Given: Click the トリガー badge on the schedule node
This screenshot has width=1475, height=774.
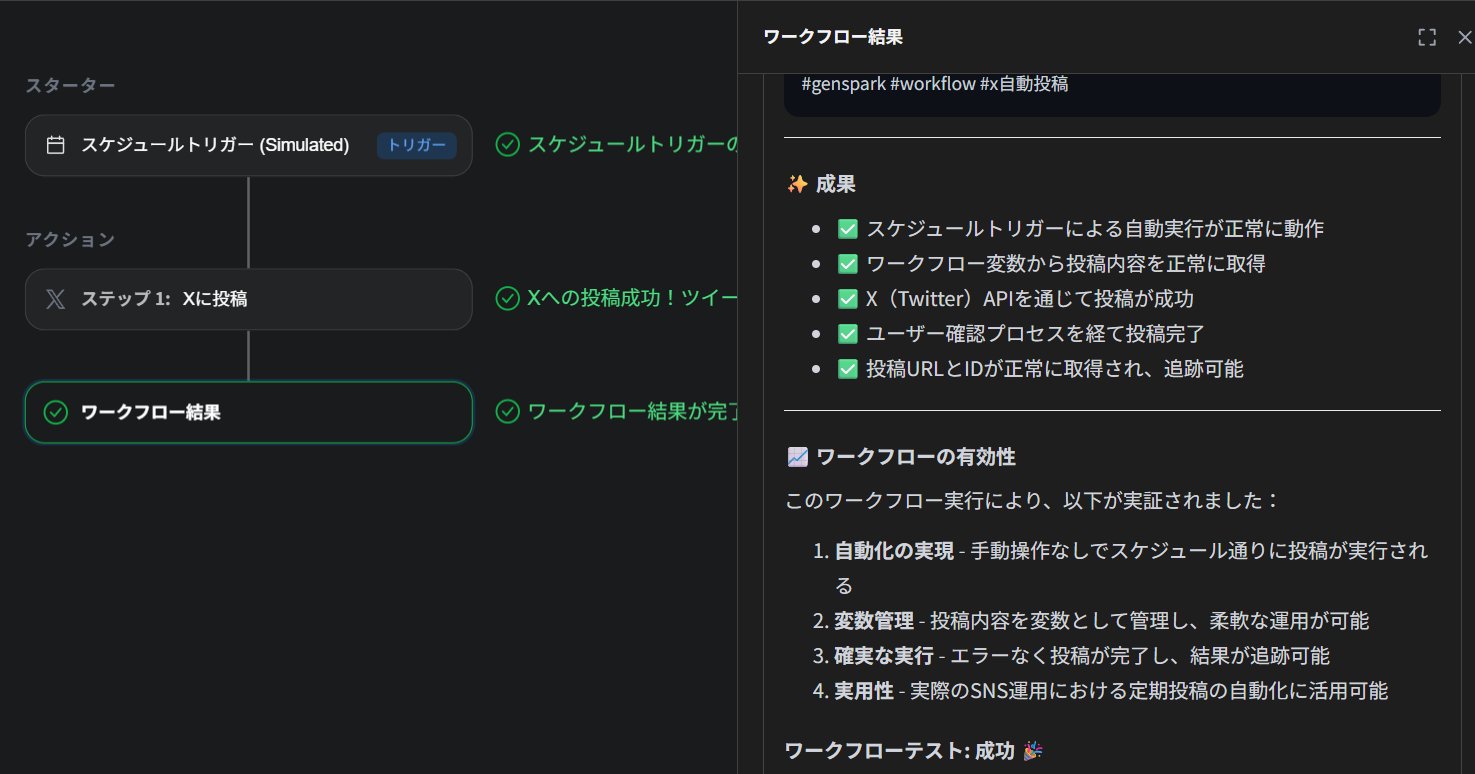Looking at the screenshot, I should click(x=417, y=145).
